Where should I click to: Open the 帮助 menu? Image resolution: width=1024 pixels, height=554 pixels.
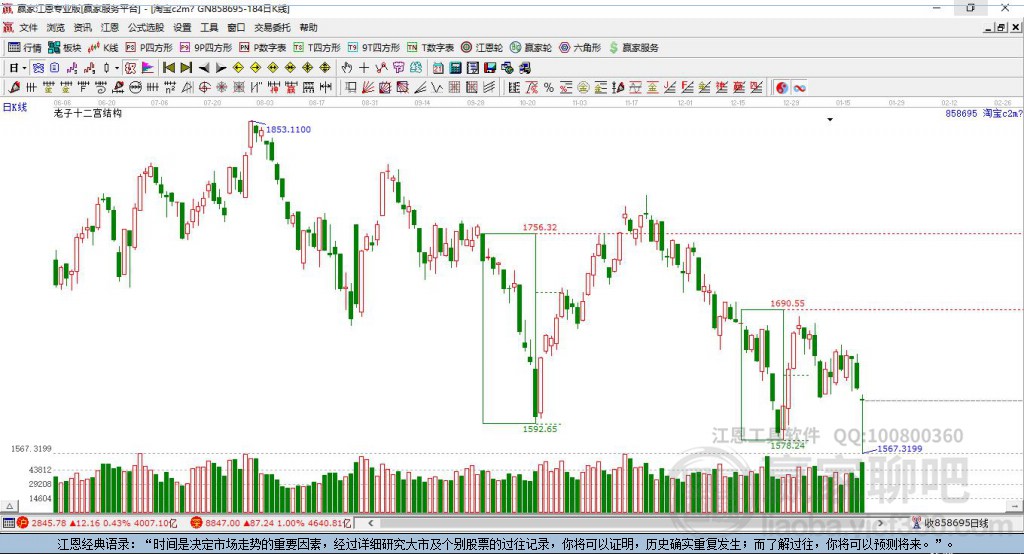pos(308,27)
